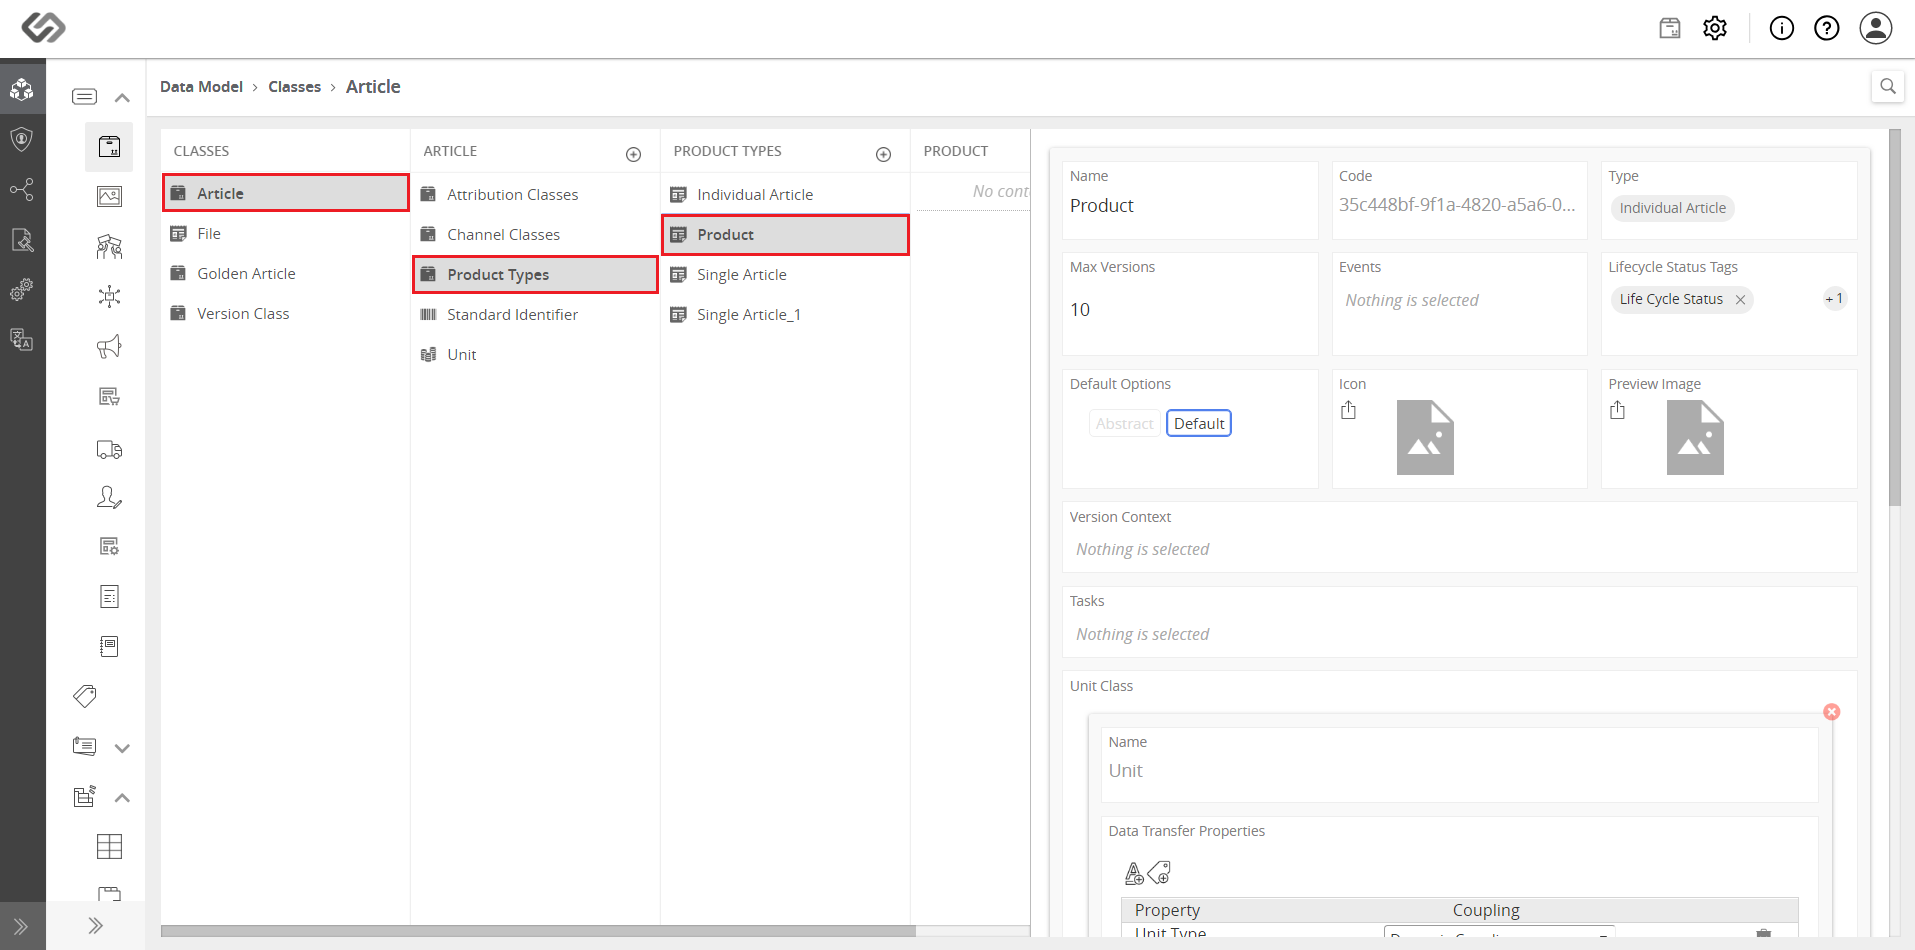Open the price tag icon in secondary sidebar

[x=85, y=696]
